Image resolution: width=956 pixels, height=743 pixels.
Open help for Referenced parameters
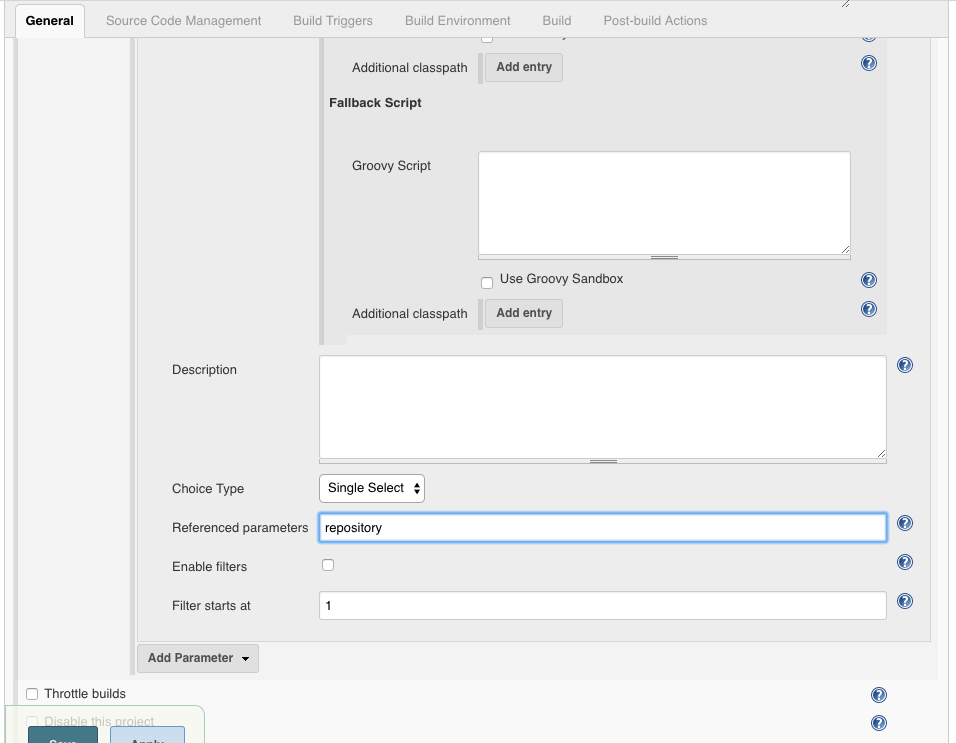tap(905, 524)
